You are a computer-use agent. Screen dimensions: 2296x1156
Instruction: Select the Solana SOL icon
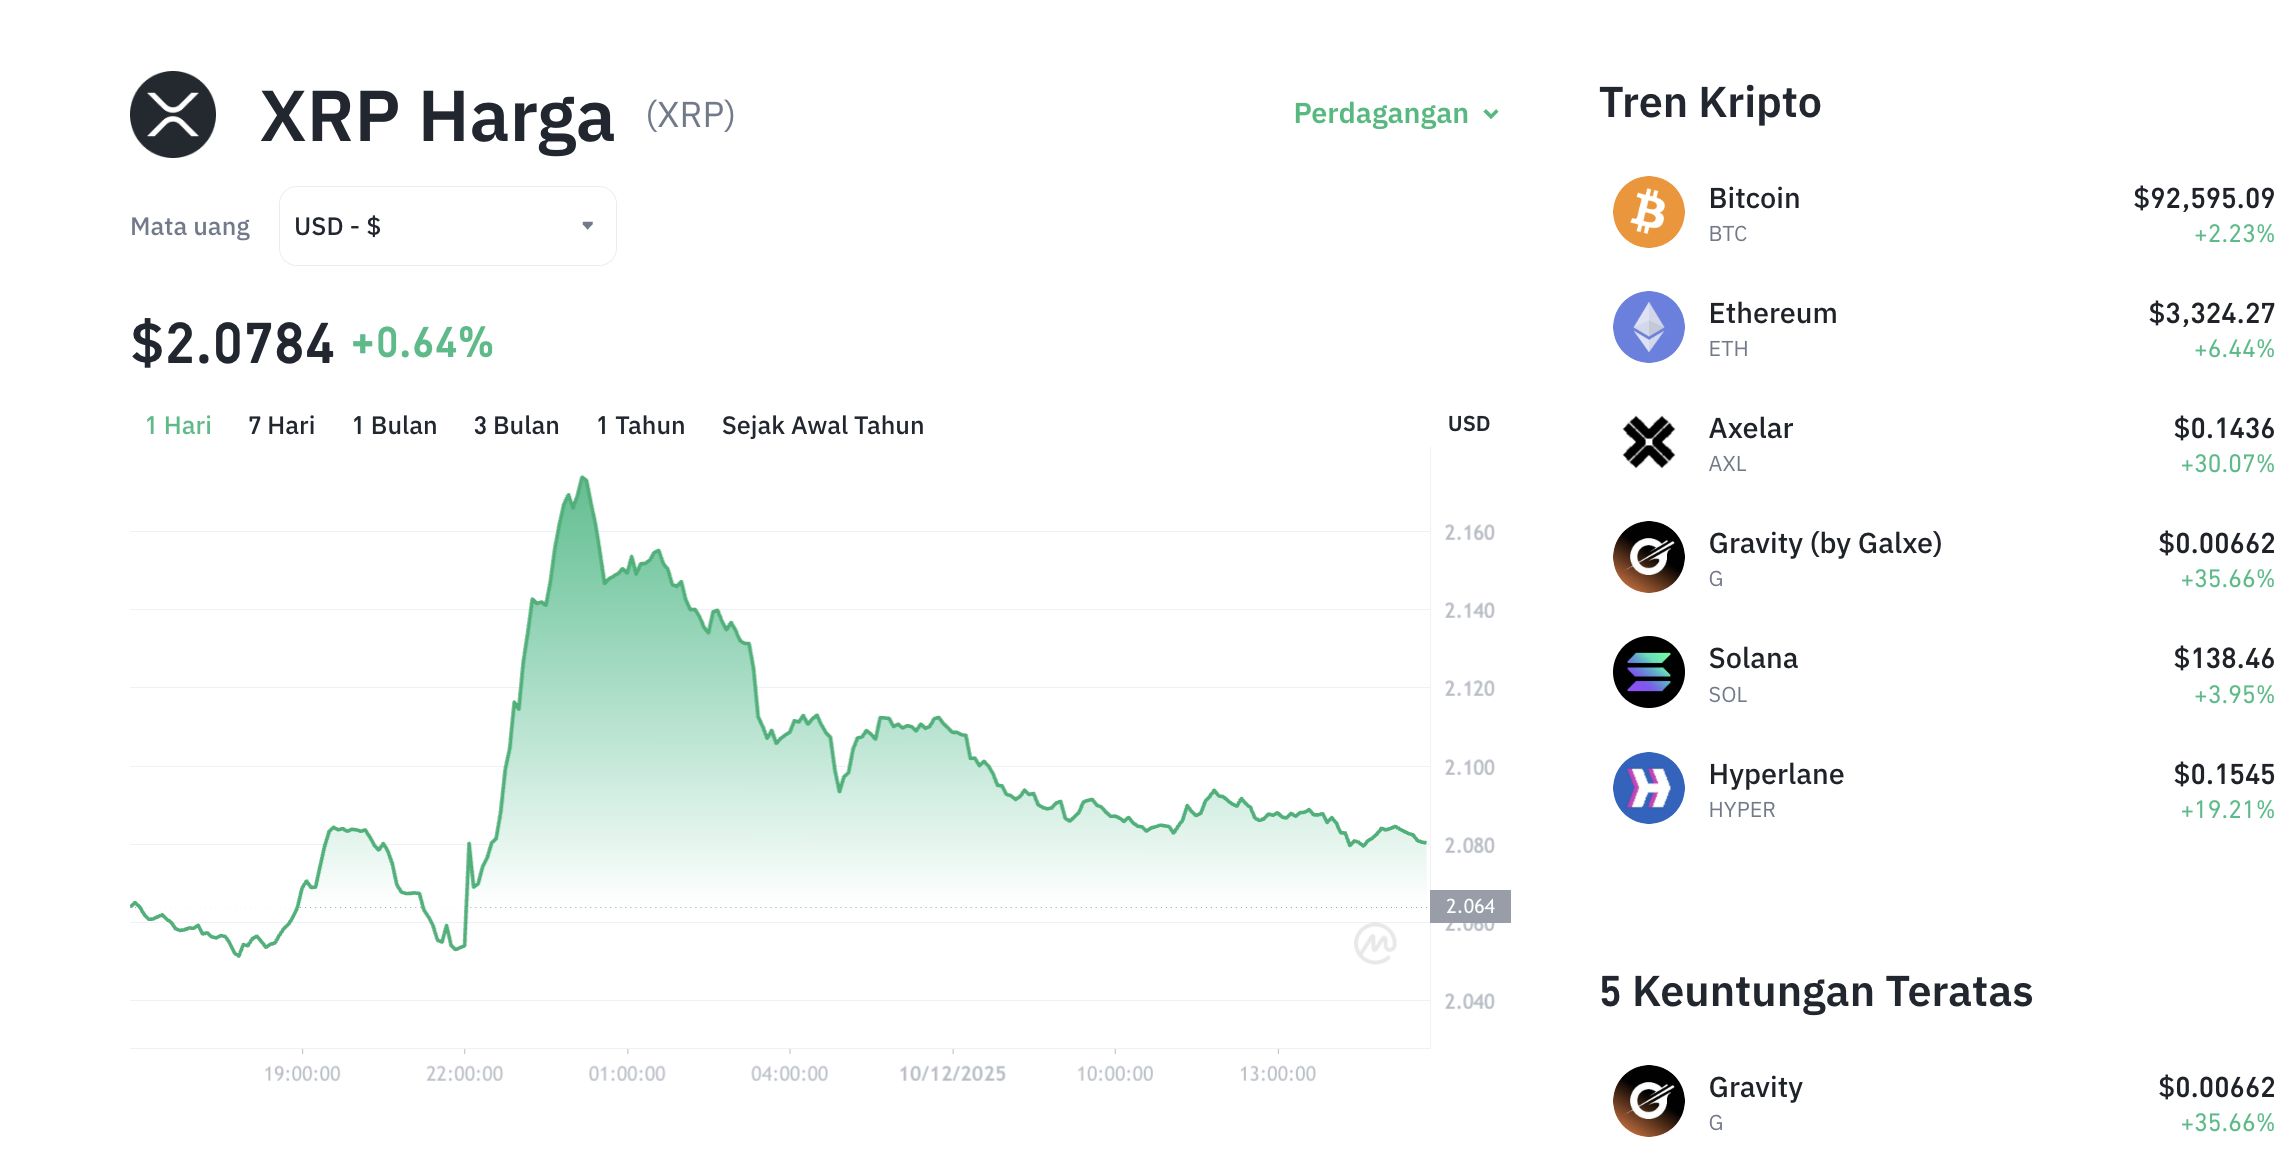(x=1648, y=673)
